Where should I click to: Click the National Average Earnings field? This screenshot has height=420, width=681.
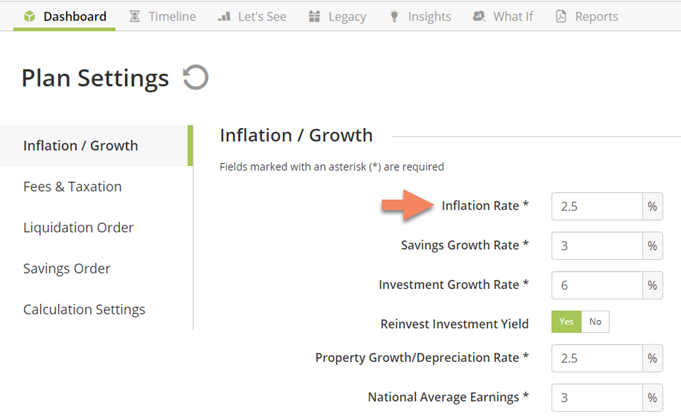tap(597, 397)
